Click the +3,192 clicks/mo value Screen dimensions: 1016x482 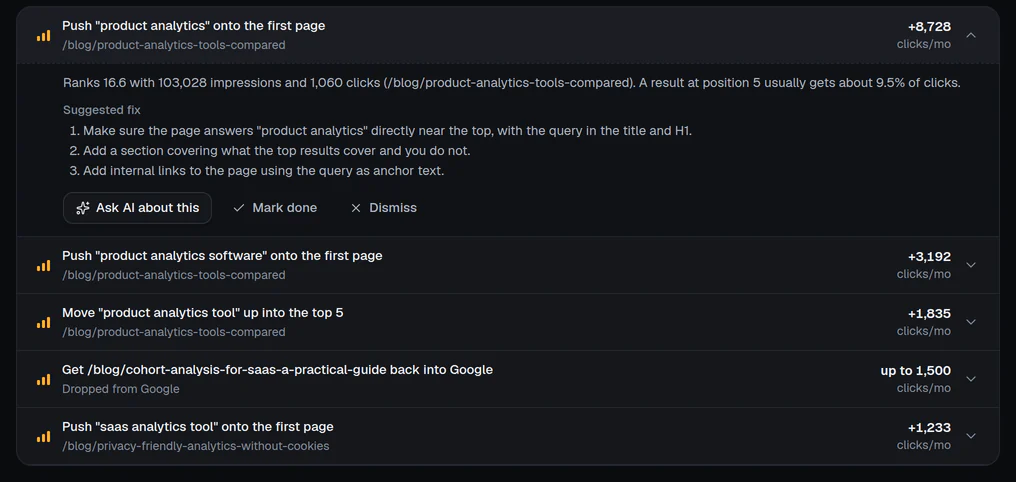tap(929, 257)
